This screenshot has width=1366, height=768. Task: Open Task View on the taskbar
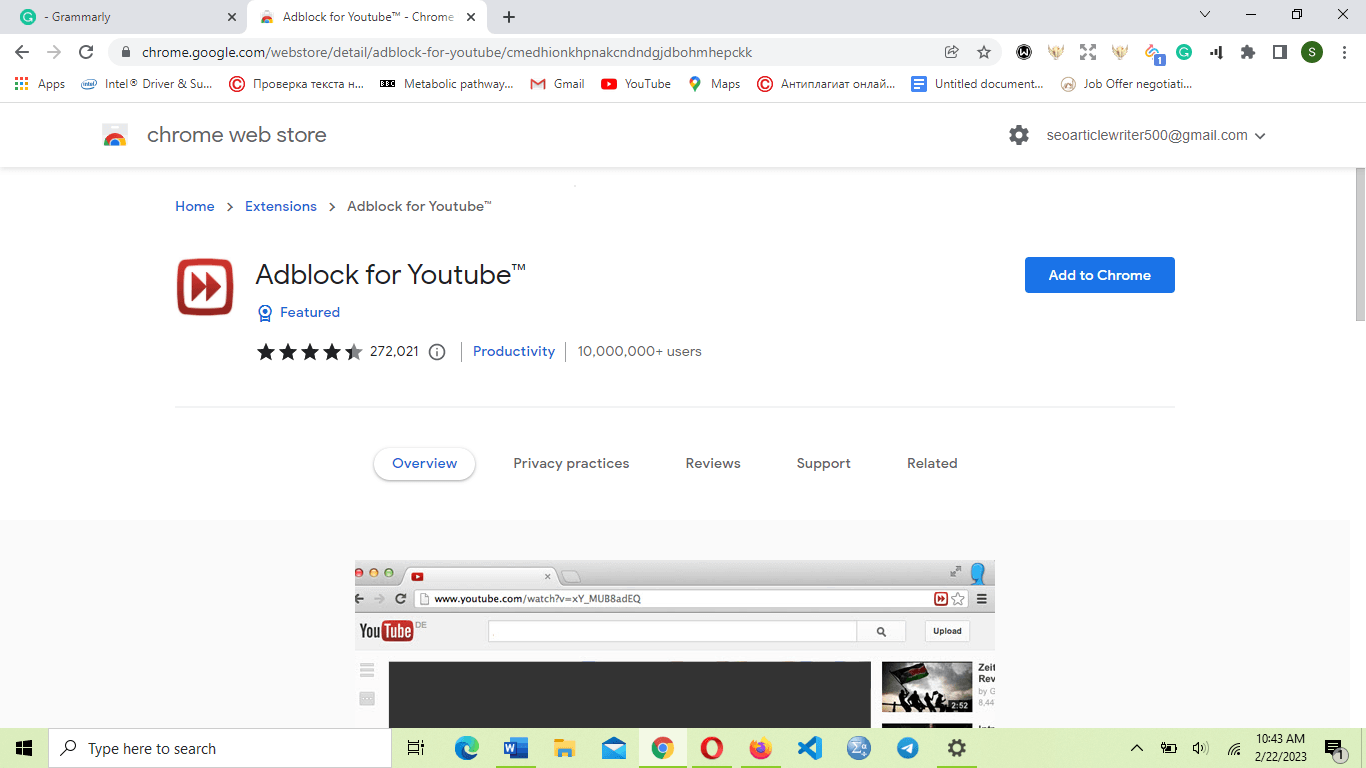[416, 748]
